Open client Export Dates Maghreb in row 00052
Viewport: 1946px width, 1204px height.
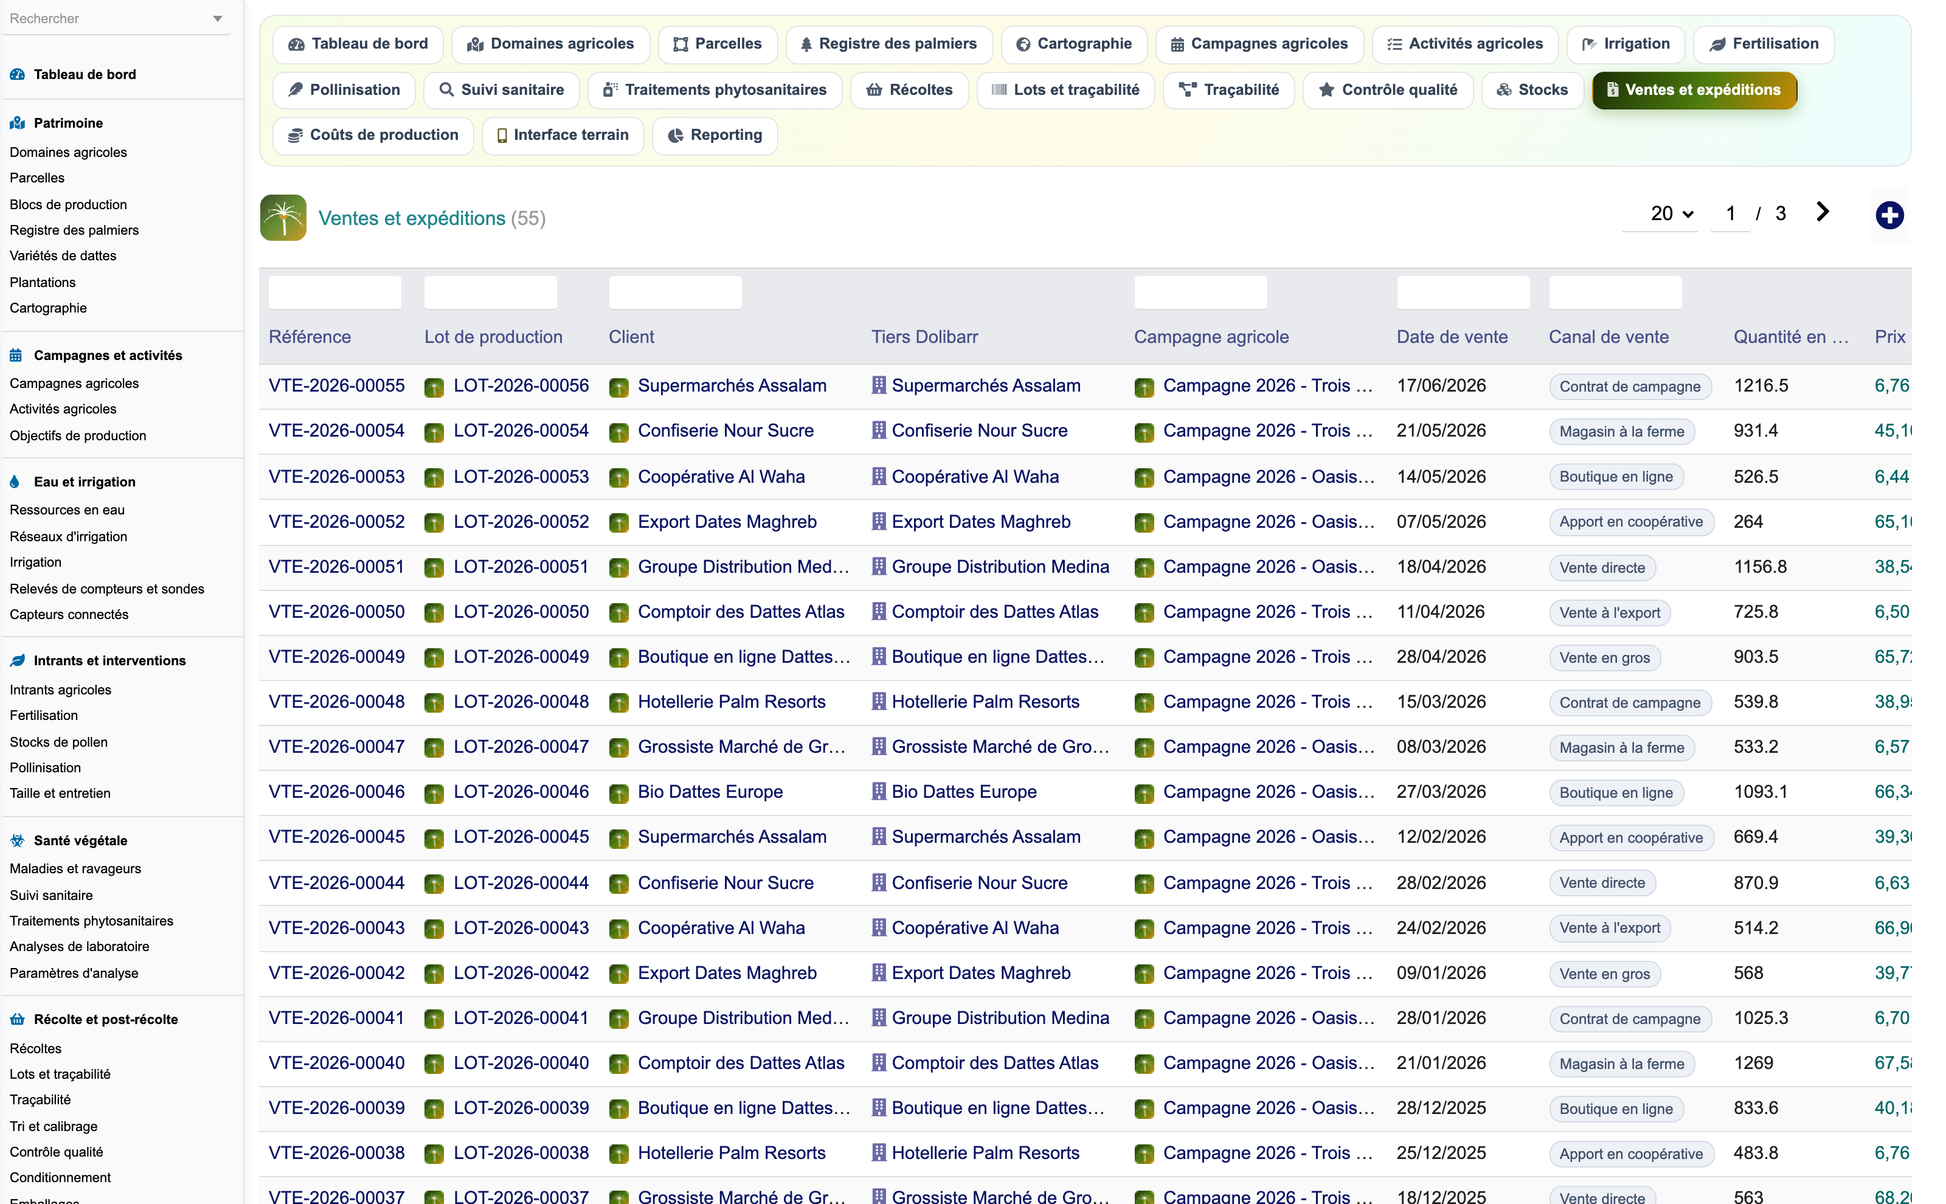click(727, 522)
